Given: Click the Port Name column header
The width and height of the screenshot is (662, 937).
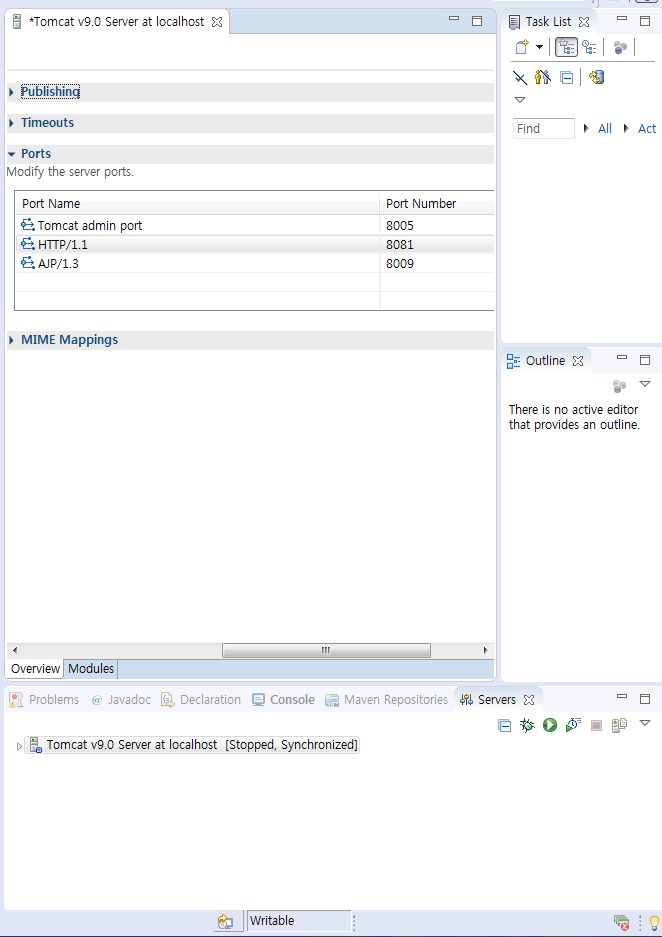Looking at the screenshot, I should (197, 204).
